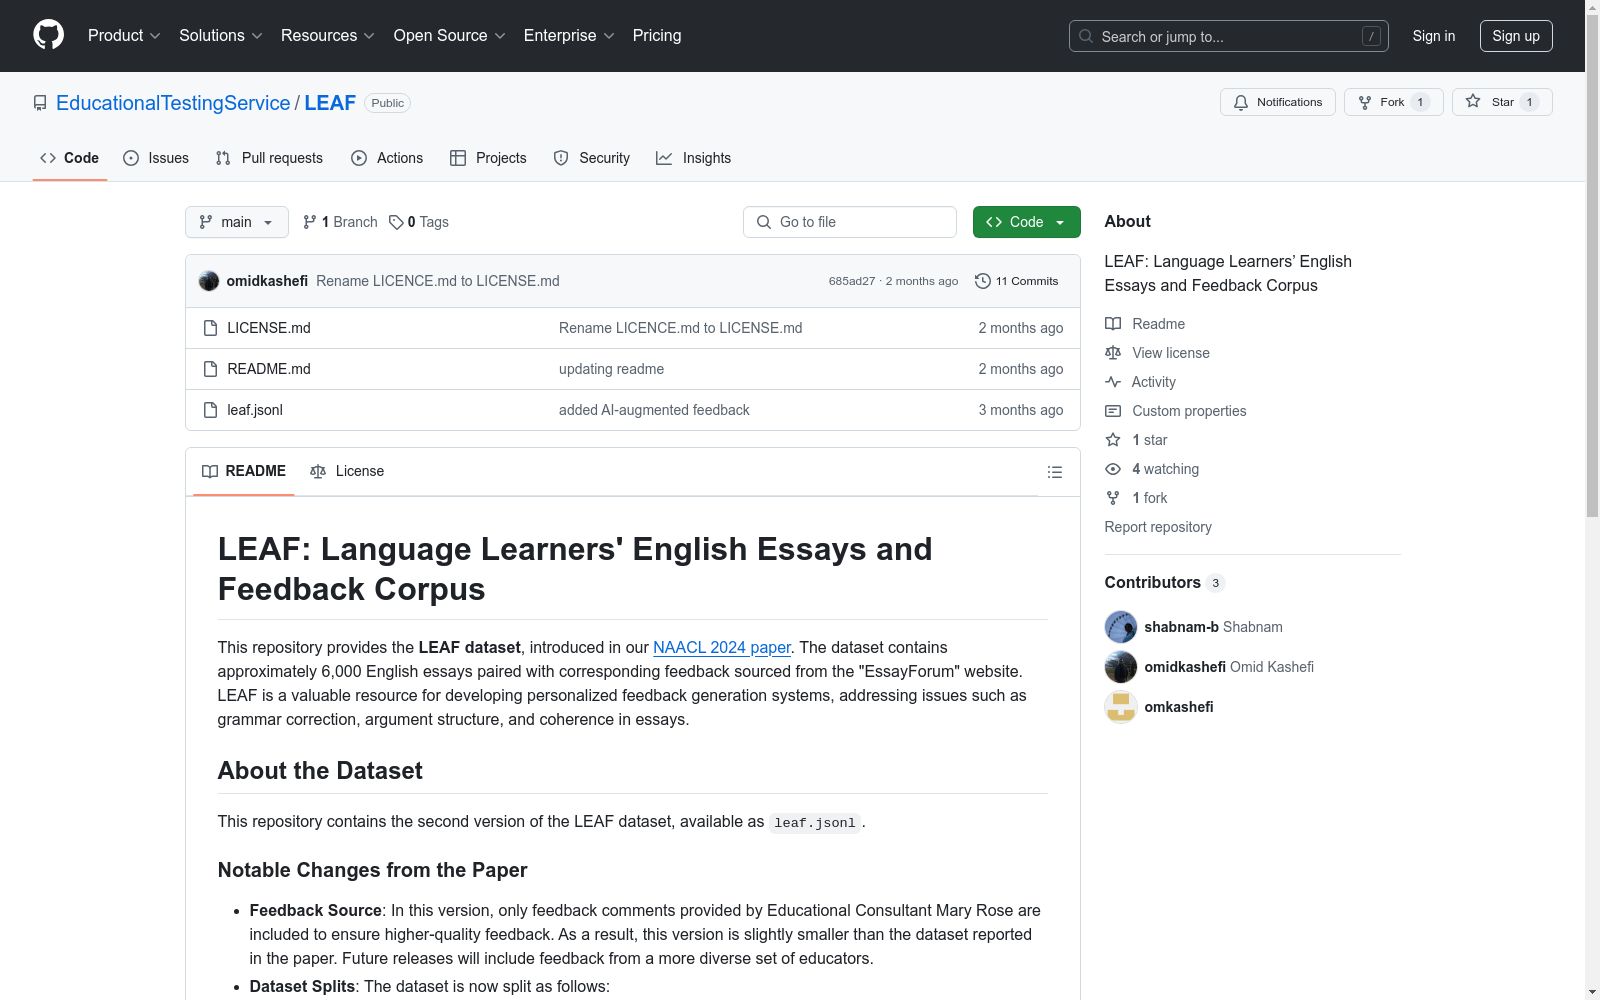The width and height of the screenshot is (1600, 1000).
Task: Click the Notifications bell button
Action: pos(1277,102)
